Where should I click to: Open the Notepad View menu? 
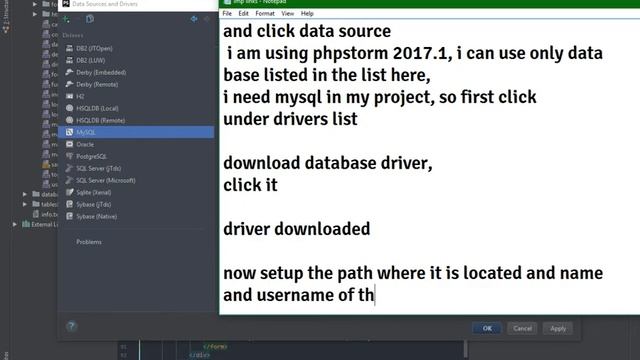(x=287, y=13)
